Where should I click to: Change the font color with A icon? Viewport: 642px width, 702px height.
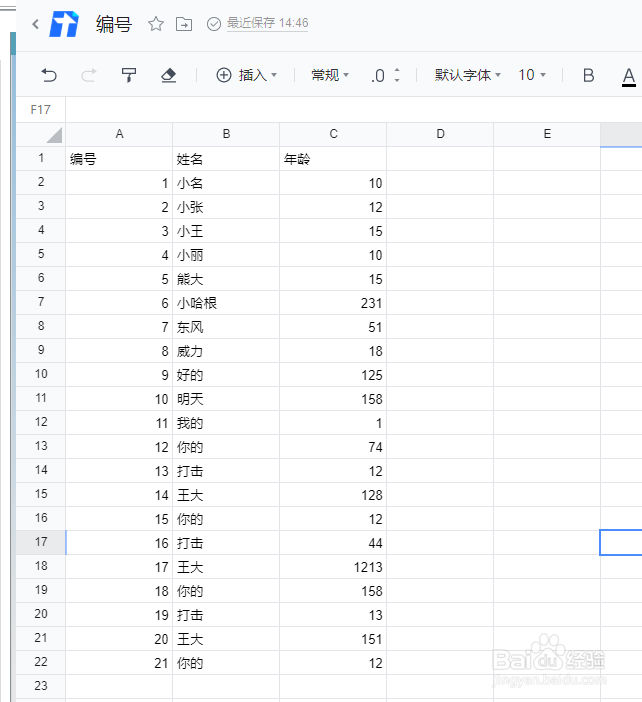point(629,77)
